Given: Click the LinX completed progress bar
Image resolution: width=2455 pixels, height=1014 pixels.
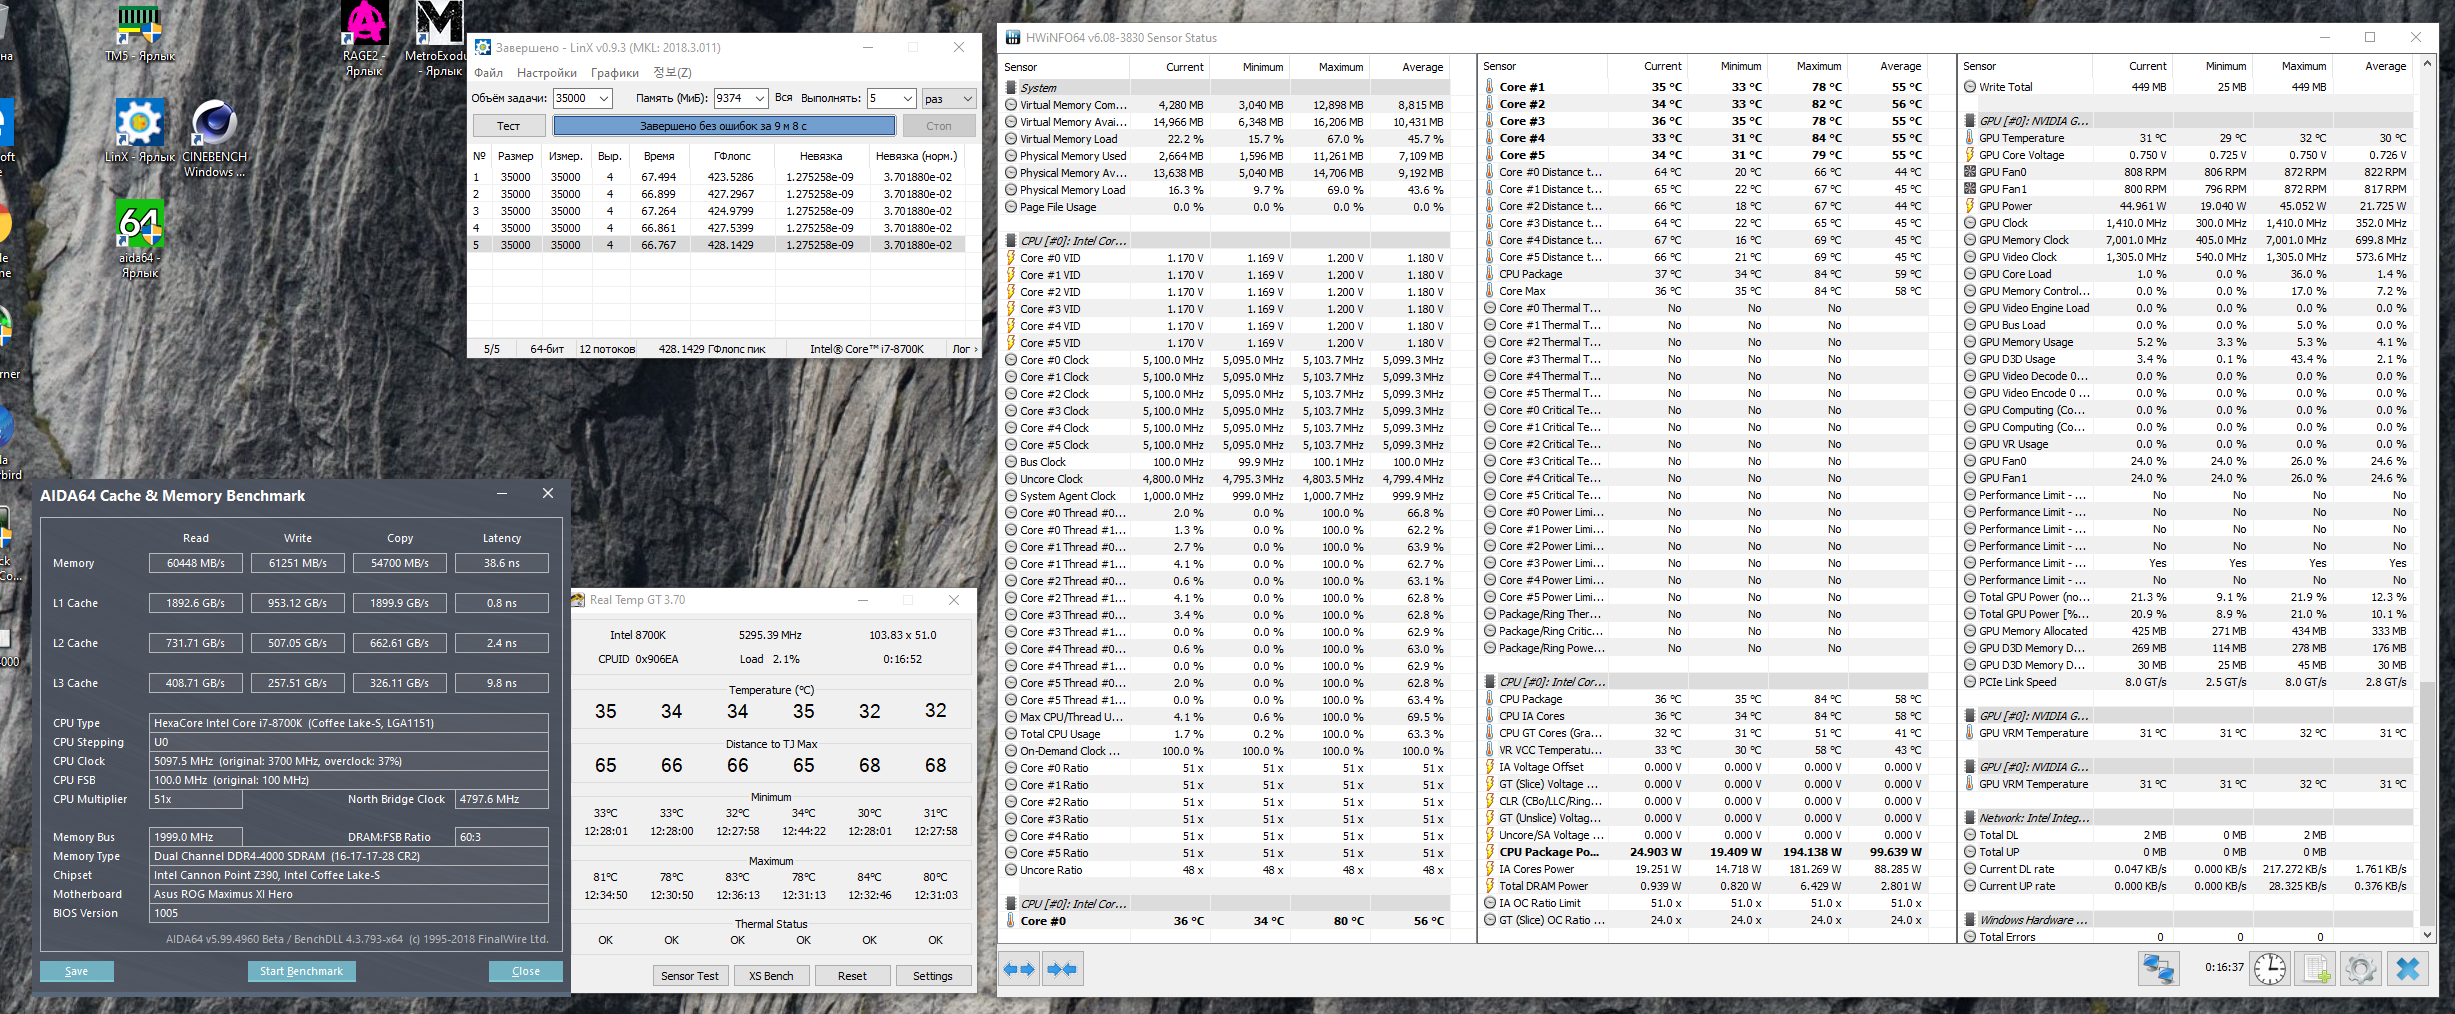Looking at the screenshot, I should click(723, 126).
